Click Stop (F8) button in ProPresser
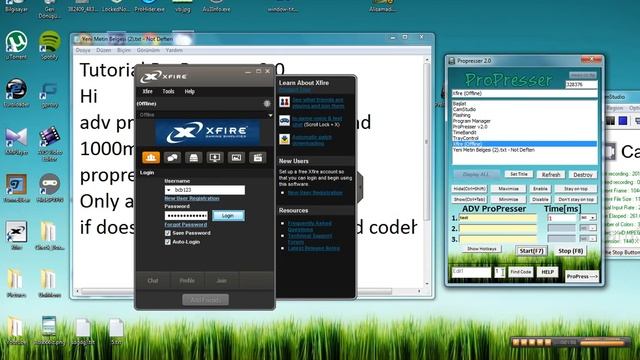This screenshot has width=640, height=360. (571, 251)
